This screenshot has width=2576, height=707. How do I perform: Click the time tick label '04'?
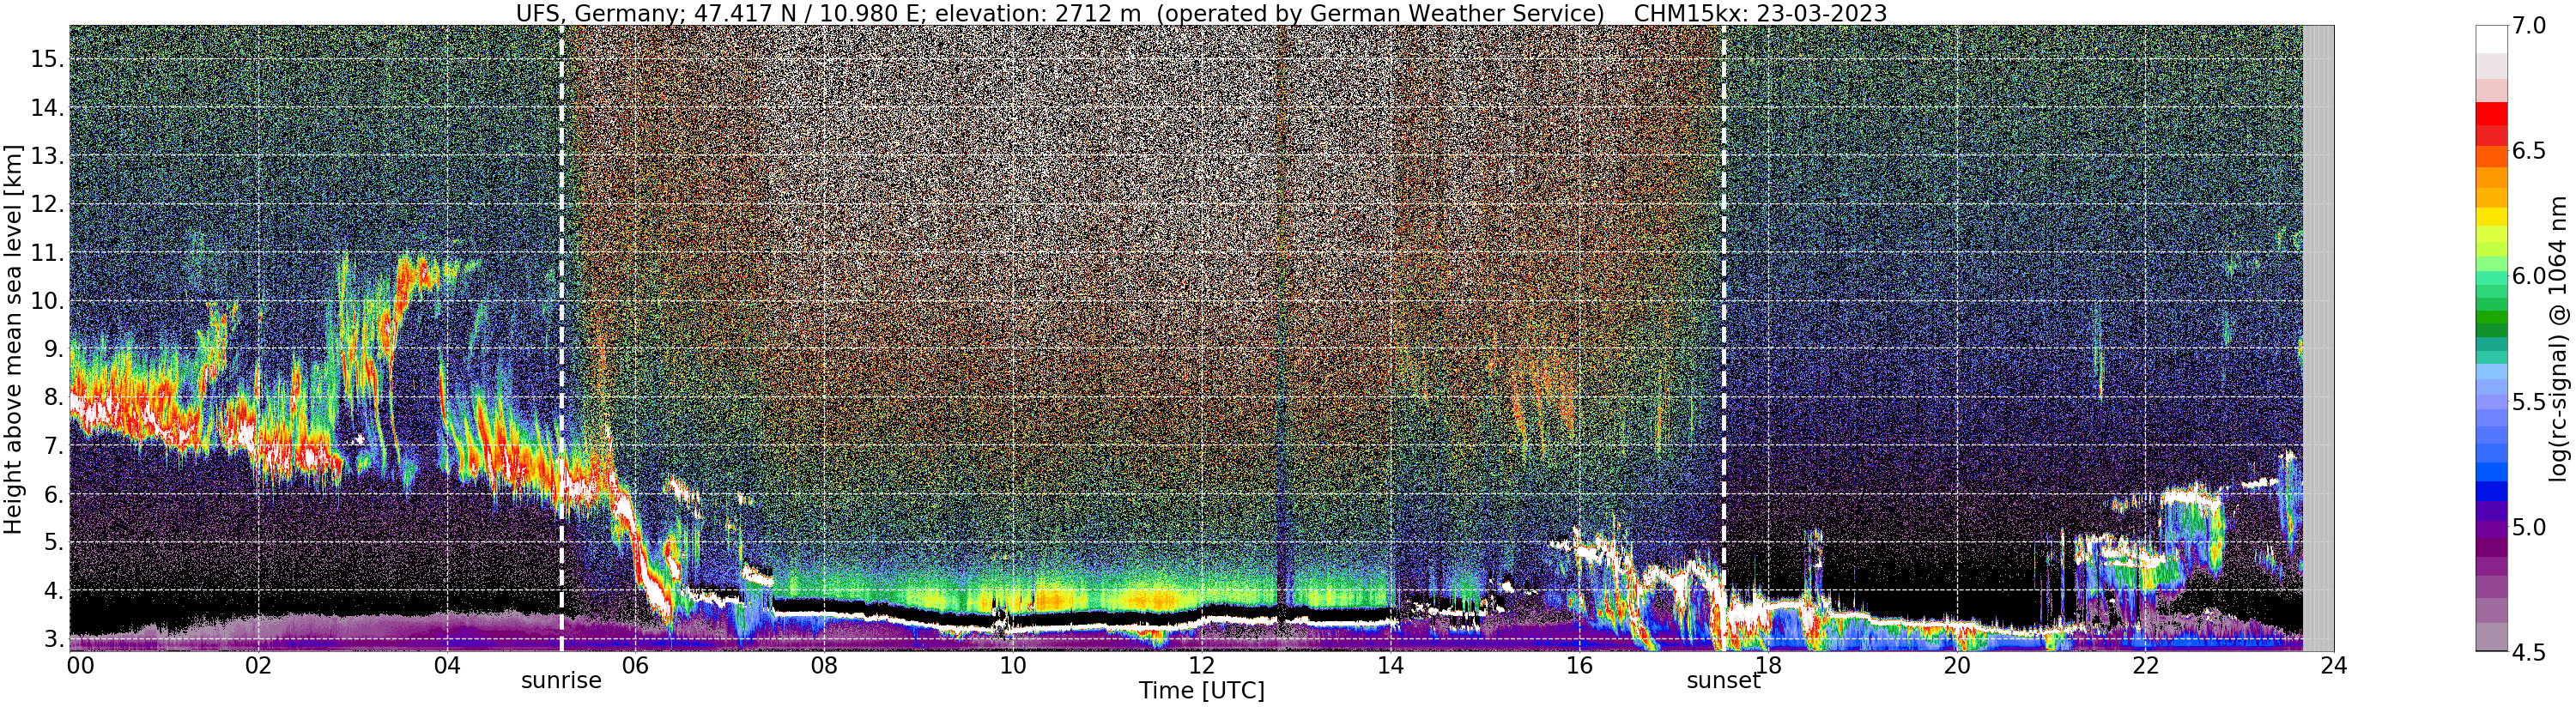pos(447,666)
